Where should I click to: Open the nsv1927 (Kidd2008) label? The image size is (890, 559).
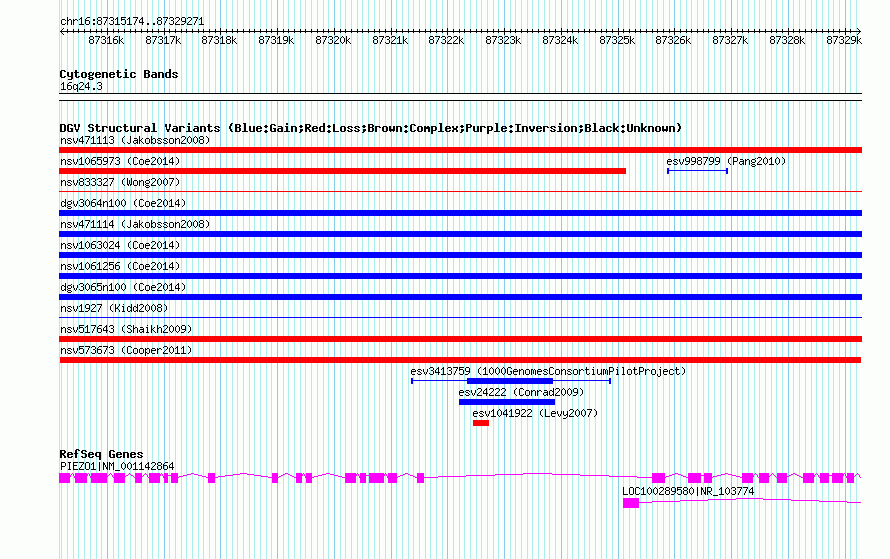click(114, 308)
